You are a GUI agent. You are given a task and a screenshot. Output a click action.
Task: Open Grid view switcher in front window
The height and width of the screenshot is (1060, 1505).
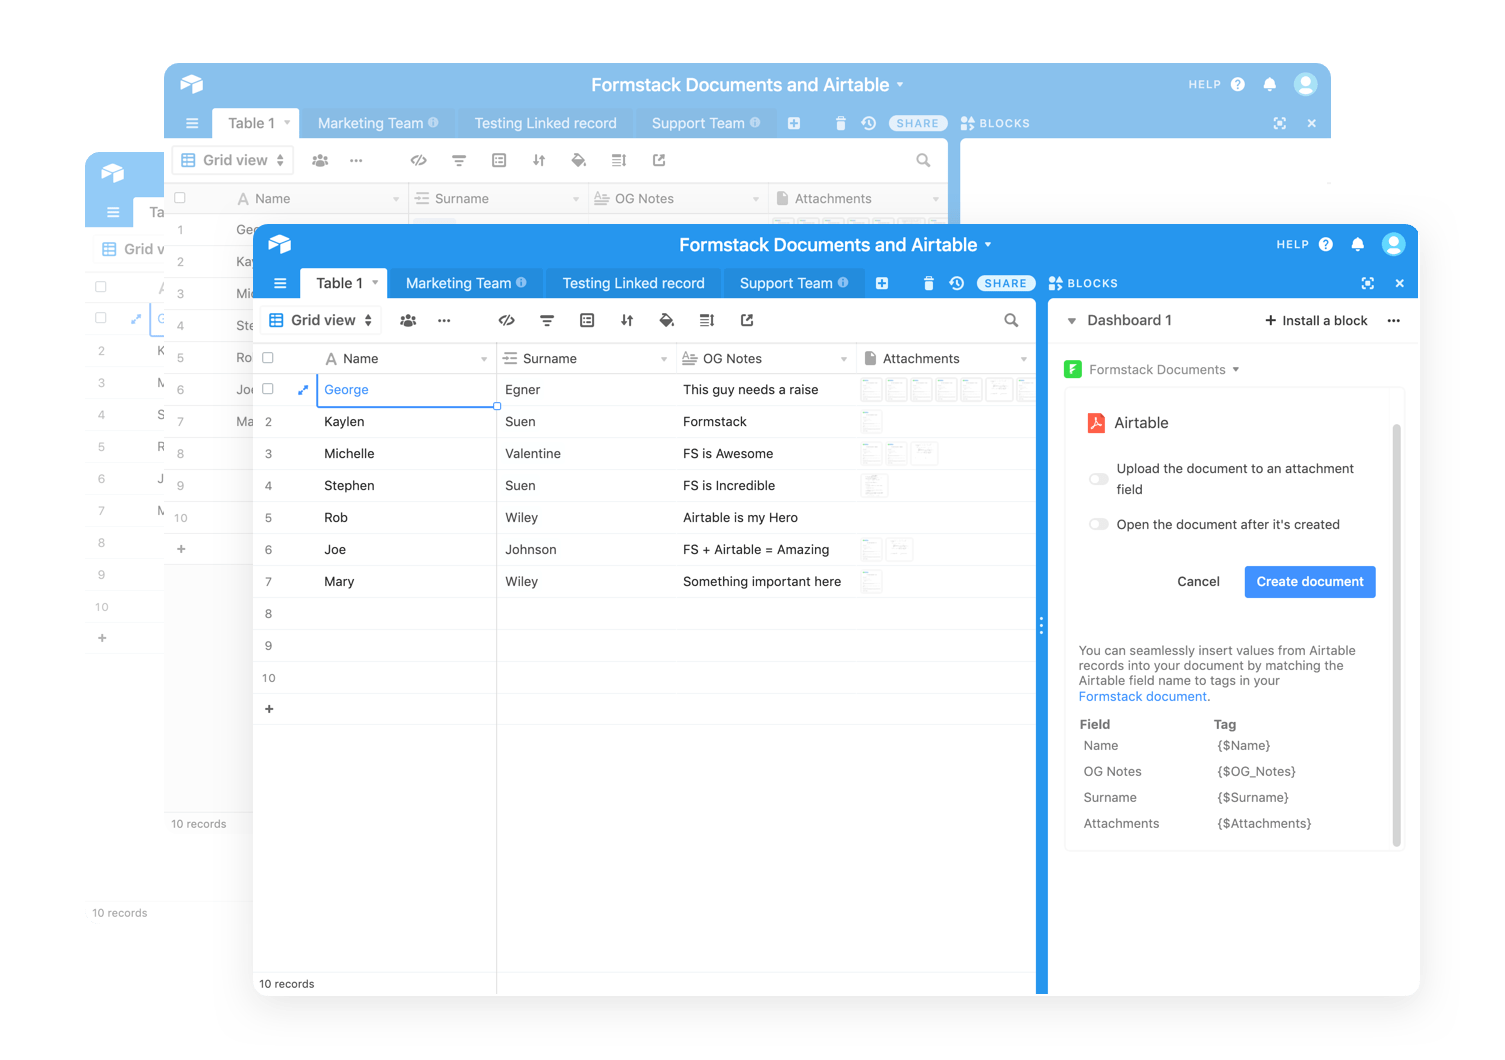pyautogui.click(x=322, y=320)
